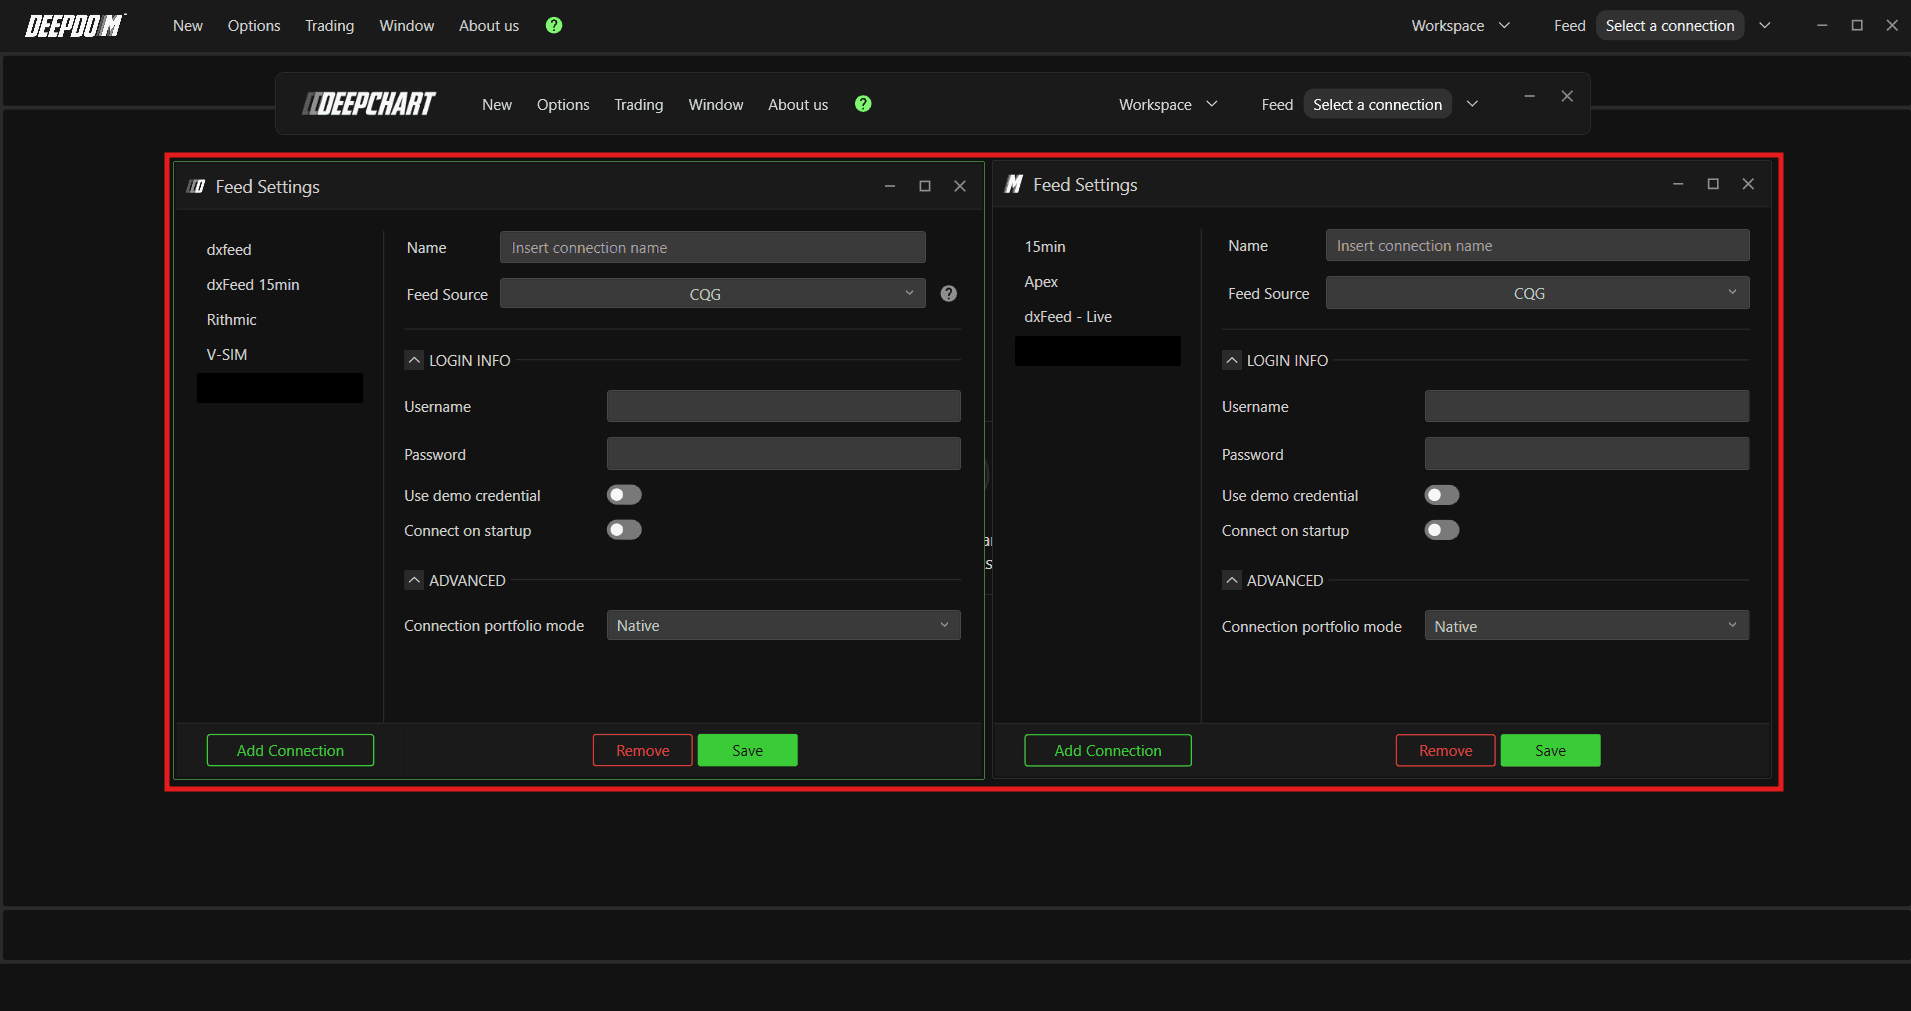Open Connection portfolio mode dropdown in DeepChart settings
This screenshot has height=1011, width=1911.
[x=784, y=626]
